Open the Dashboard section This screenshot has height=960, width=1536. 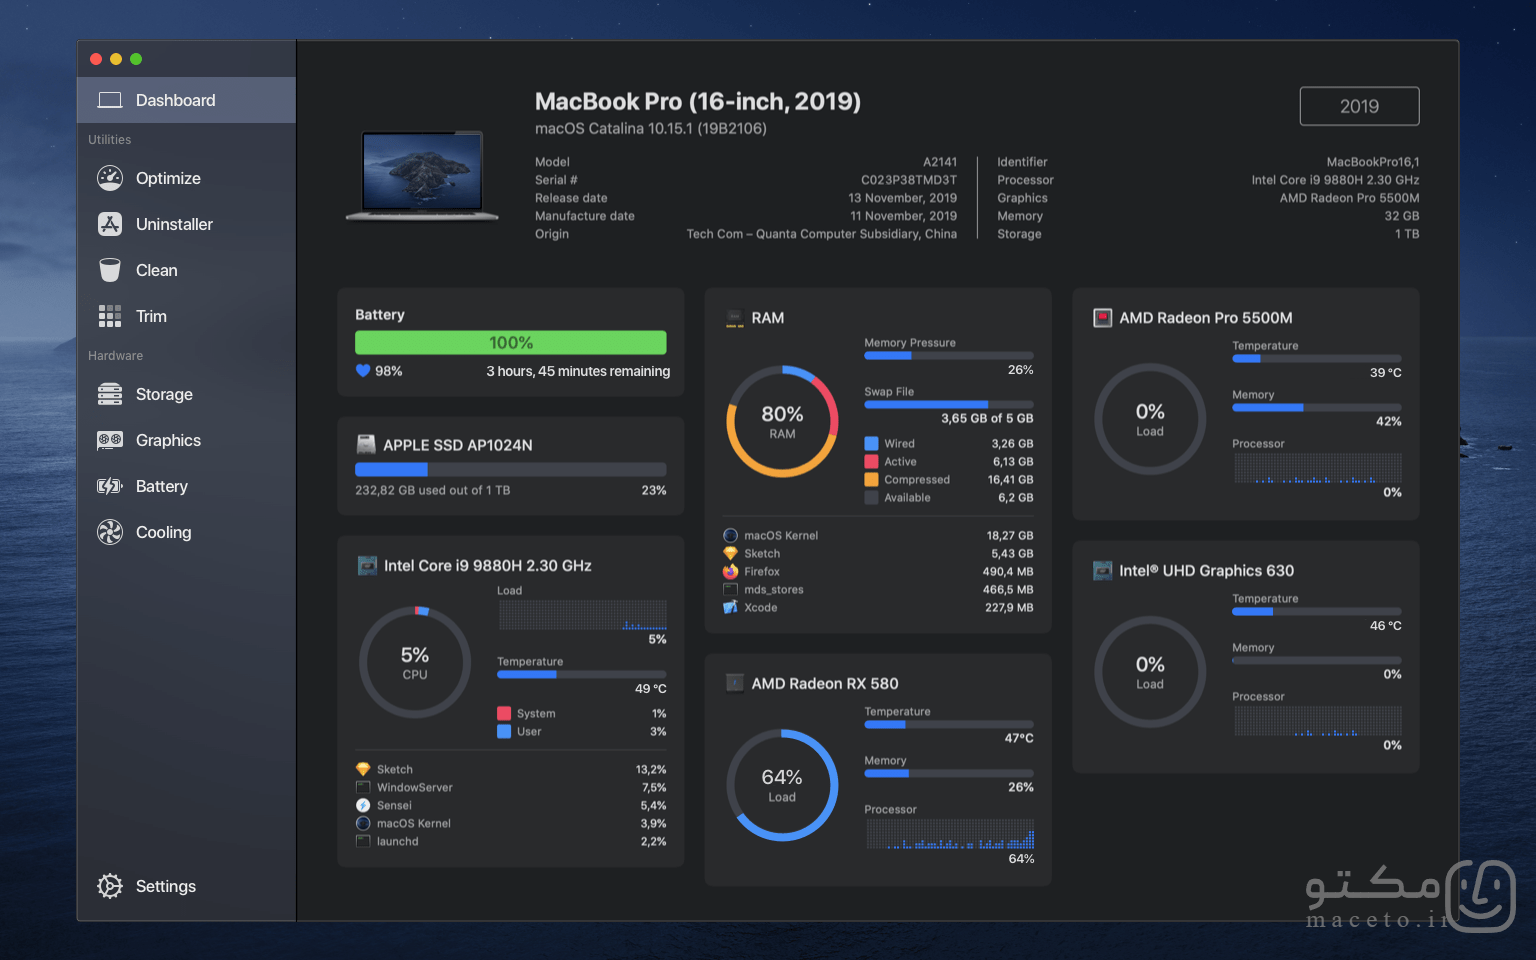[187, 100]
